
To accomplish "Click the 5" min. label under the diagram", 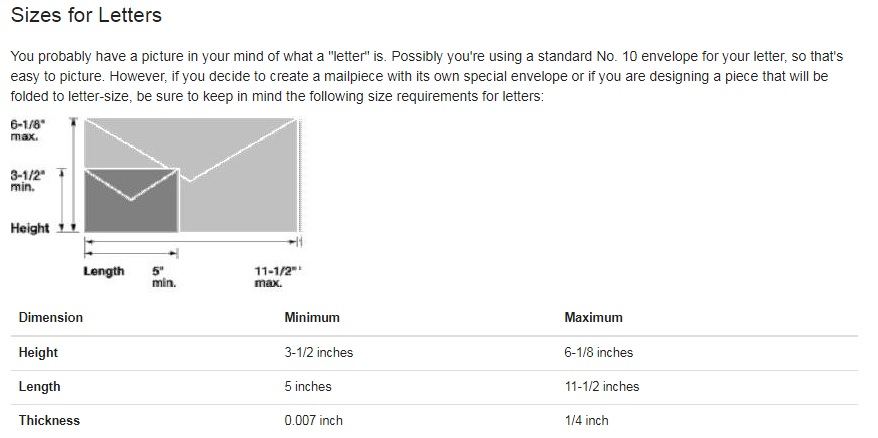I will click(x=164, y=276).
